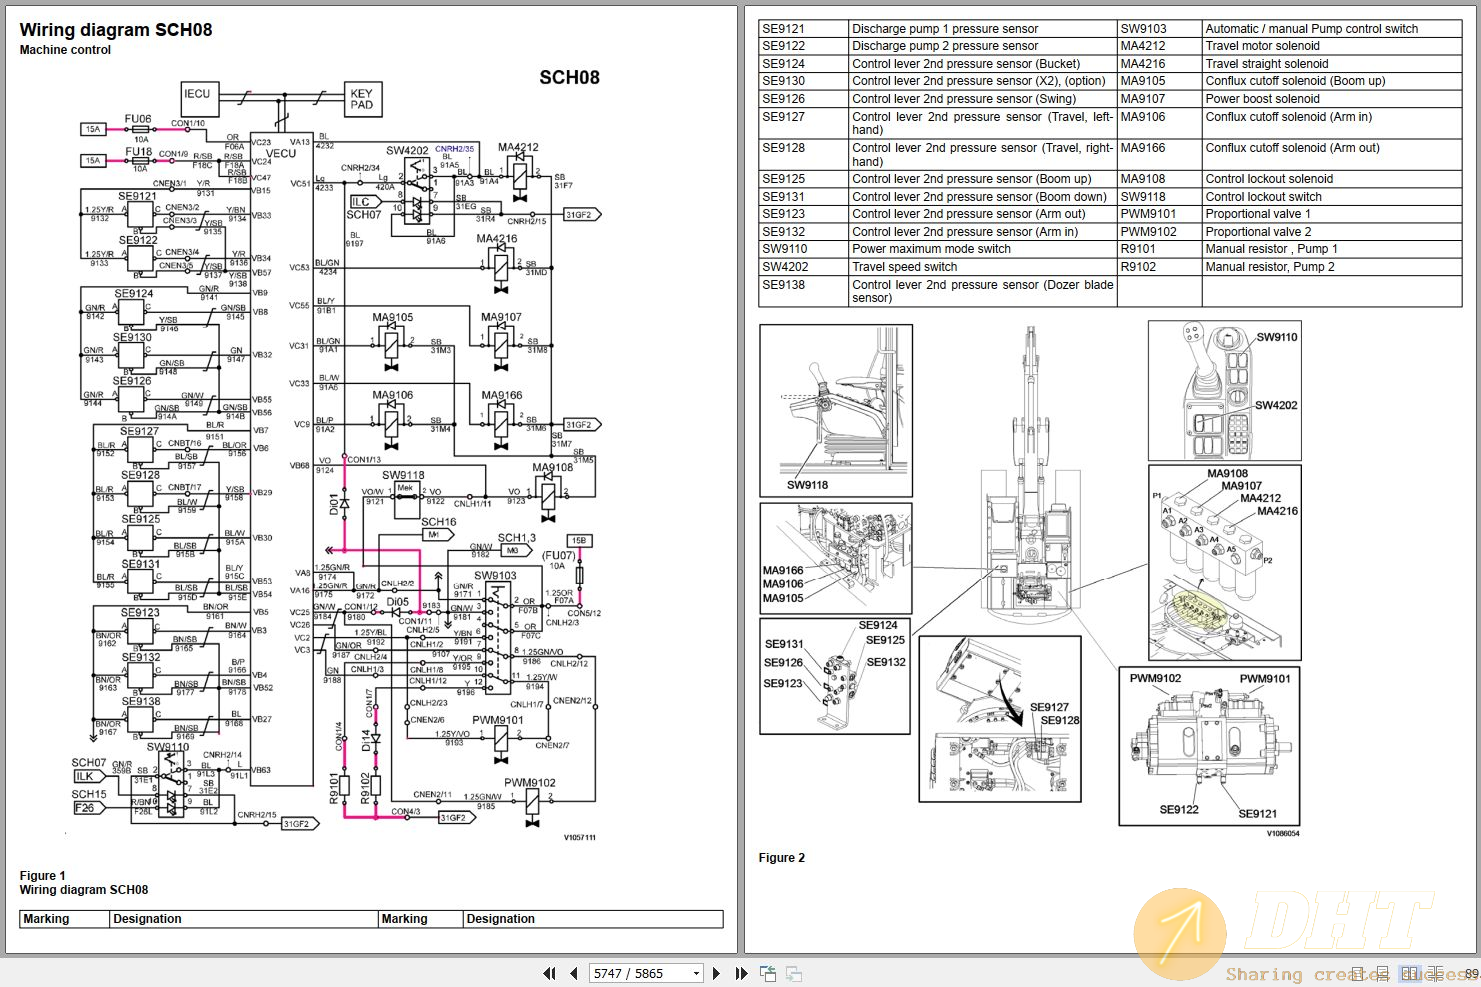Click the MA9166 label in Figure 2
Image resolution: width=1481 pixels, height=987 pixels.
783,571
